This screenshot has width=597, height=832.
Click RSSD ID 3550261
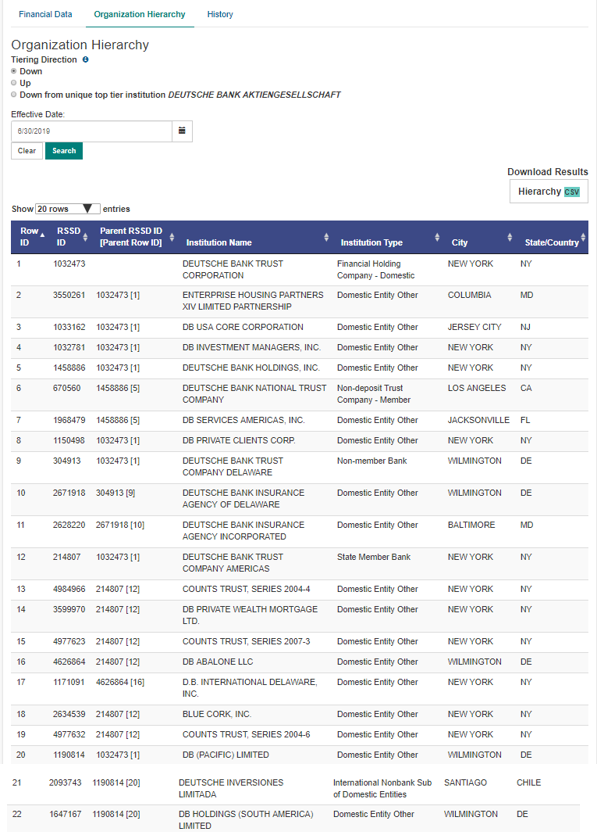click(69, 295)
